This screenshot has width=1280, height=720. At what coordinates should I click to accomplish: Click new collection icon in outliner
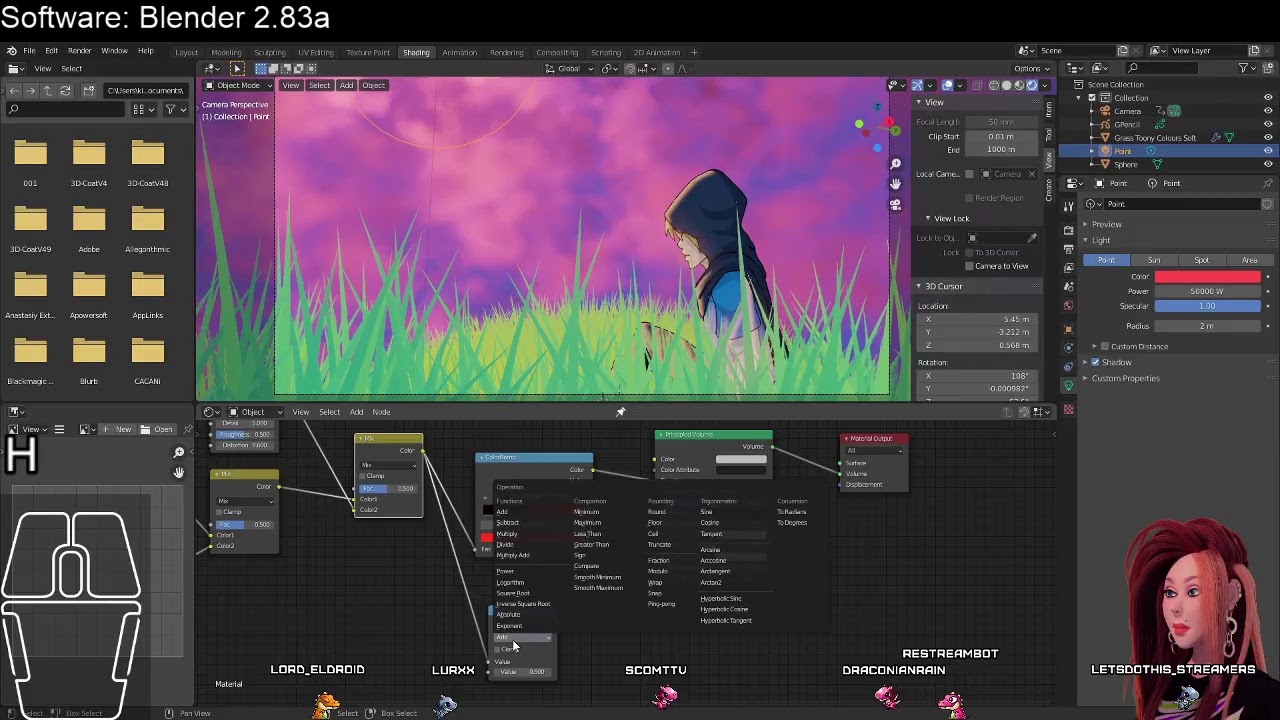pos(1267,68)
